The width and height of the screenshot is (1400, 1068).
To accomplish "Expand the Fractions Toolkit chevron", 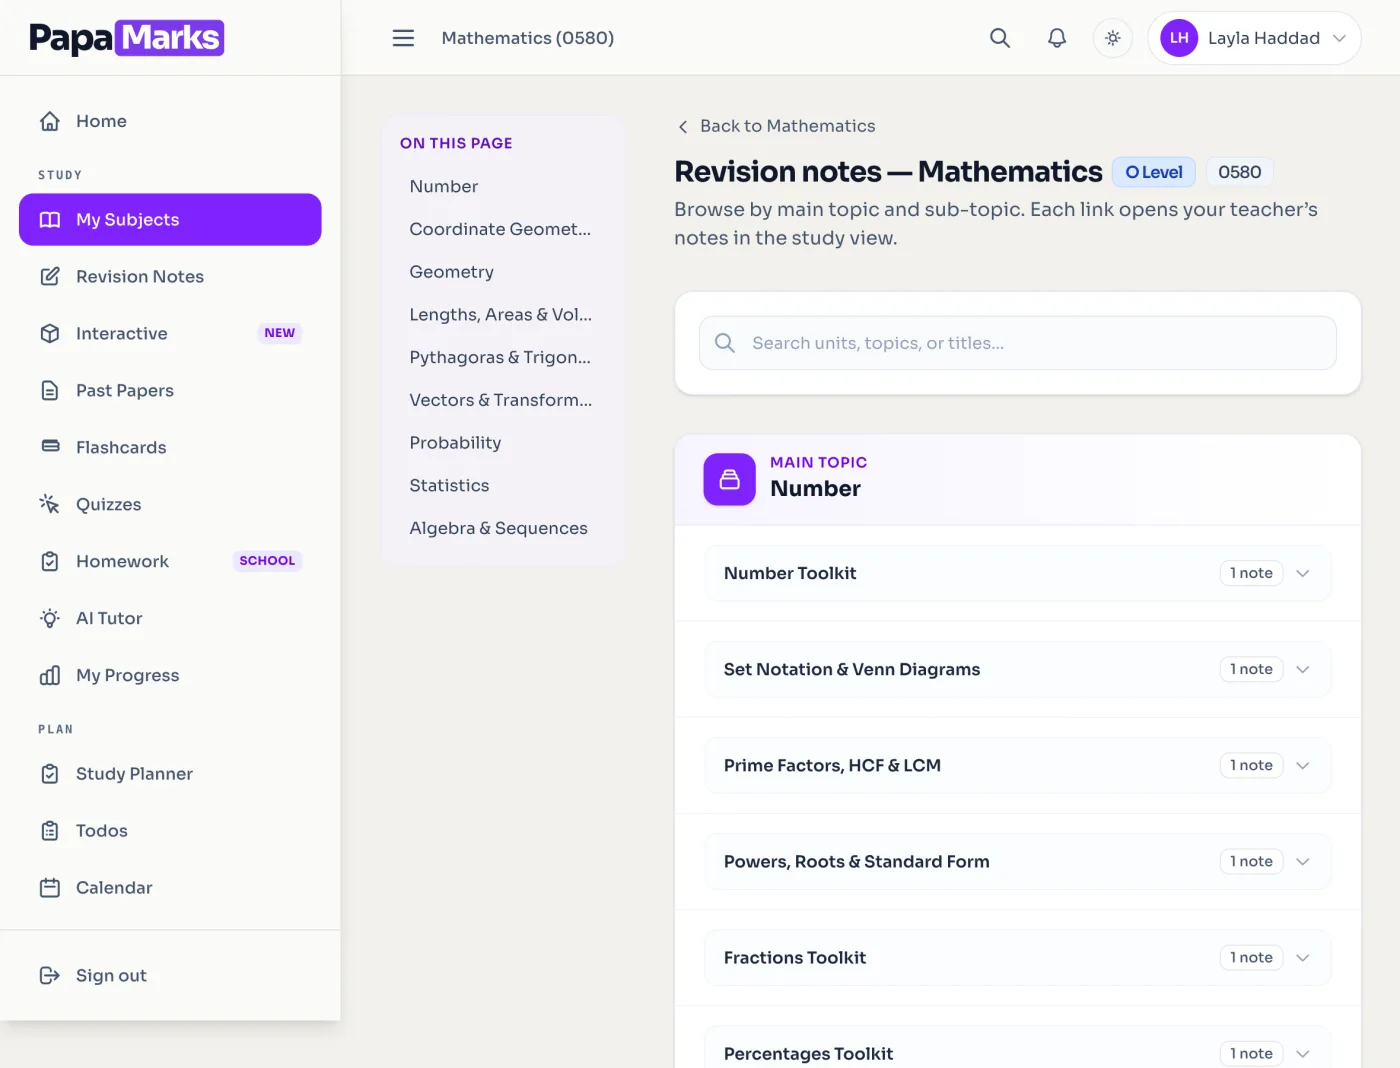I will (1303, 958).
